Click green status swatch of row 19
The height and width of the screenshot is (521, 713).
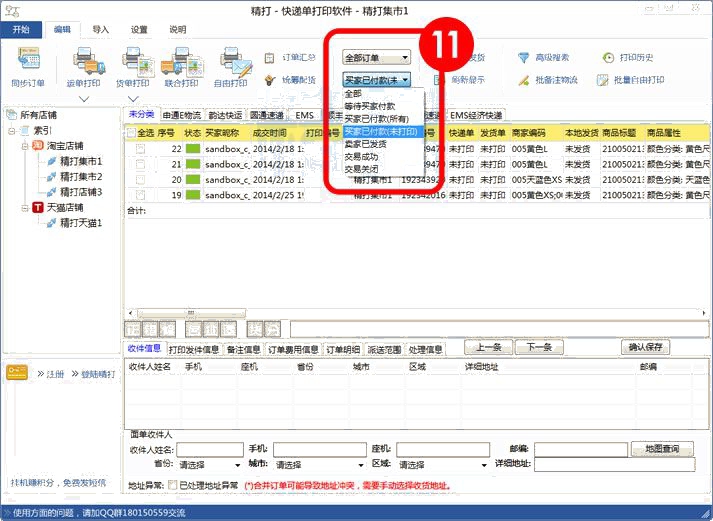click(193, 195)
